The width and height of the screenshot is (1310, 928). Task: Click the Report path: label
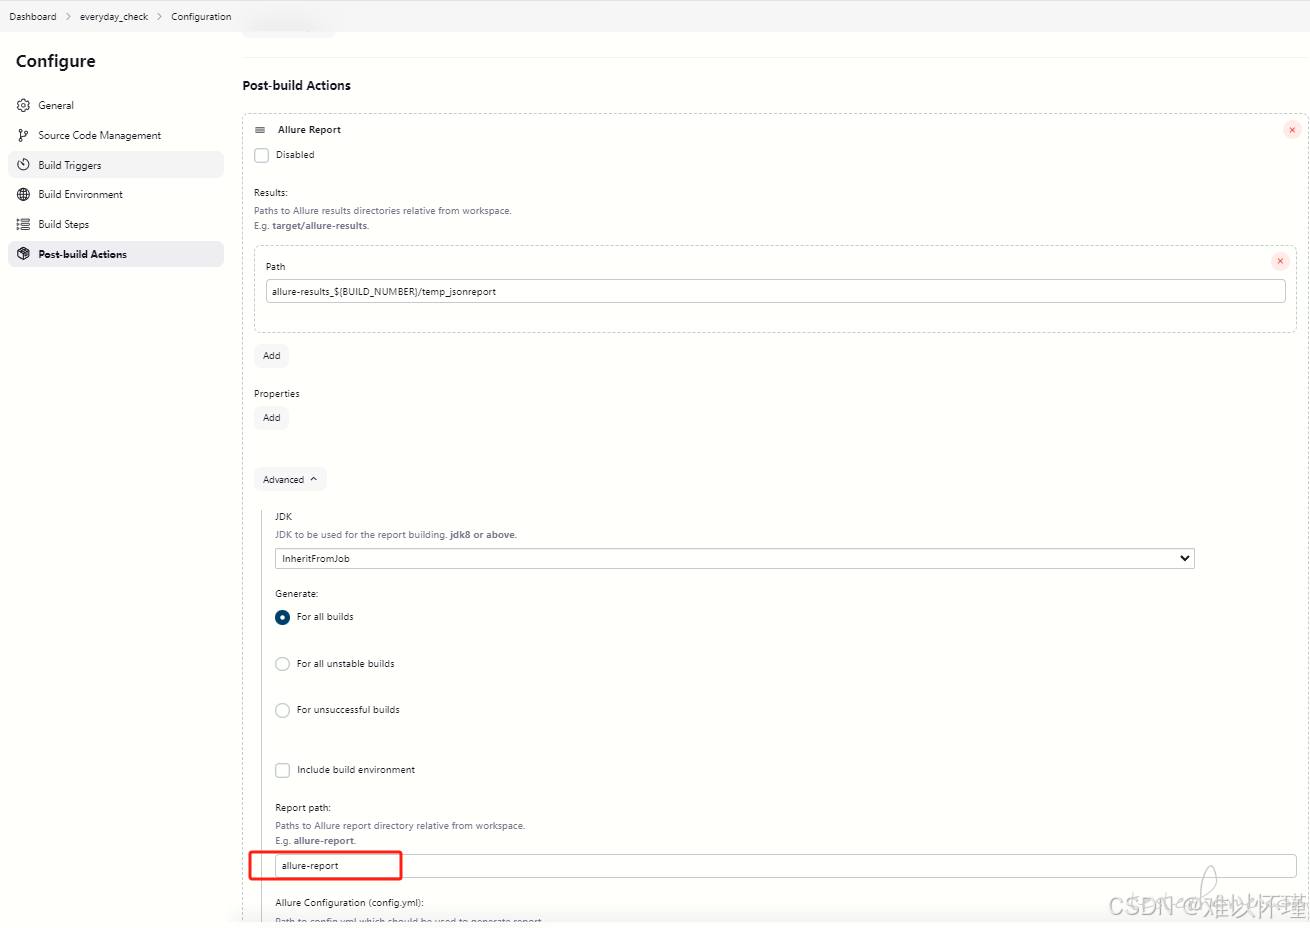[303, 808]
